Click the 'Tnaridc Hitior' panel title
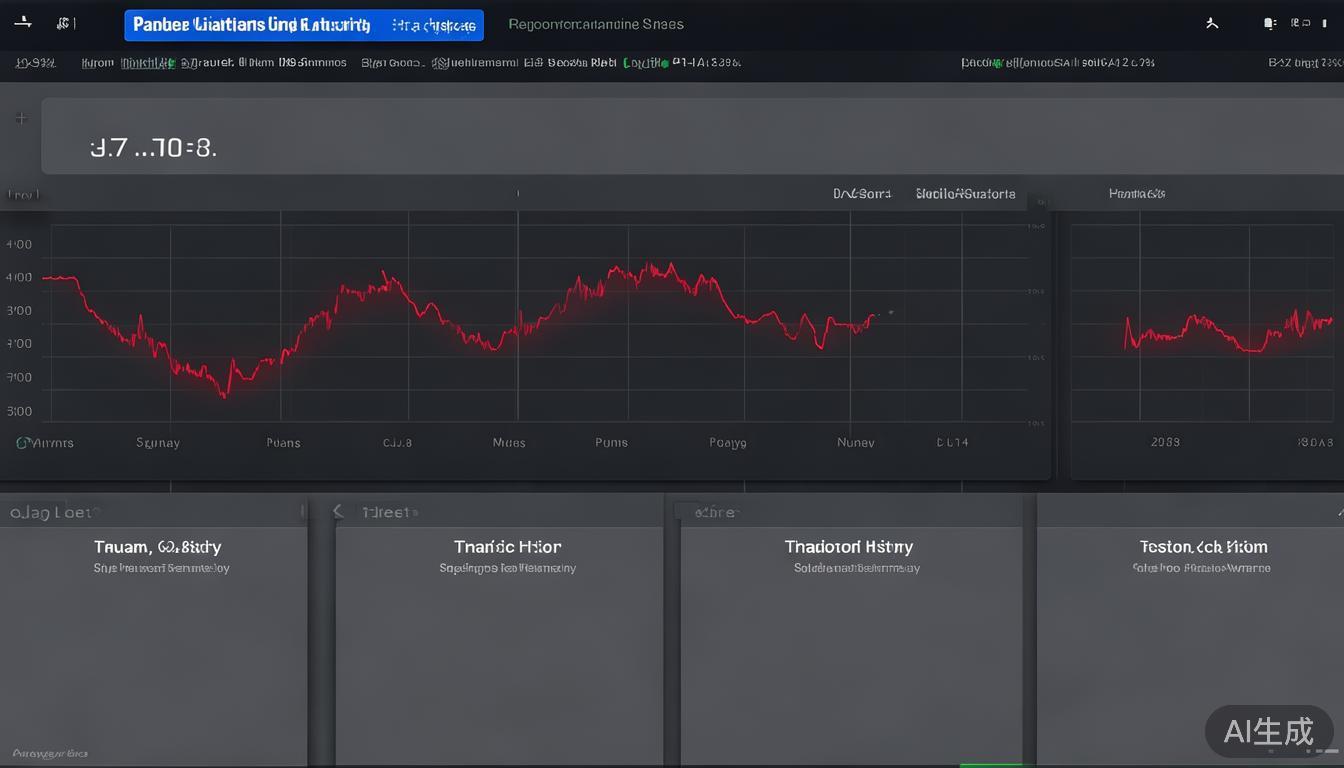The height and width of the screenshot is (768, 1344). coord(507,547)
